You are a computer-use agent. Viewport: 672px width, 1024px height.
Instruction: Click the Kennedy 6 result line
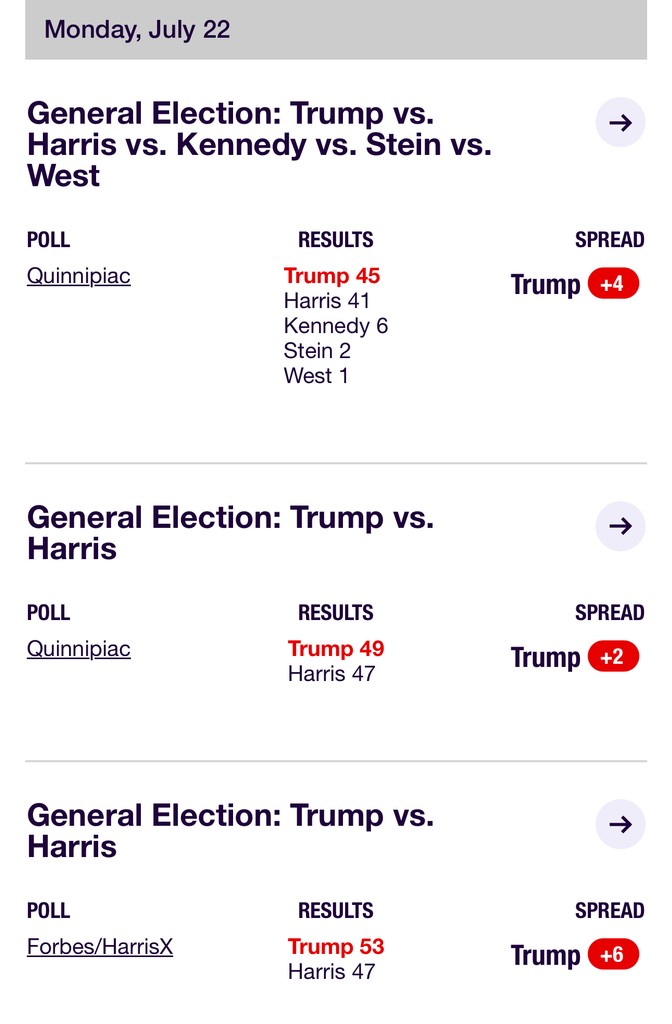click(336, 326)
